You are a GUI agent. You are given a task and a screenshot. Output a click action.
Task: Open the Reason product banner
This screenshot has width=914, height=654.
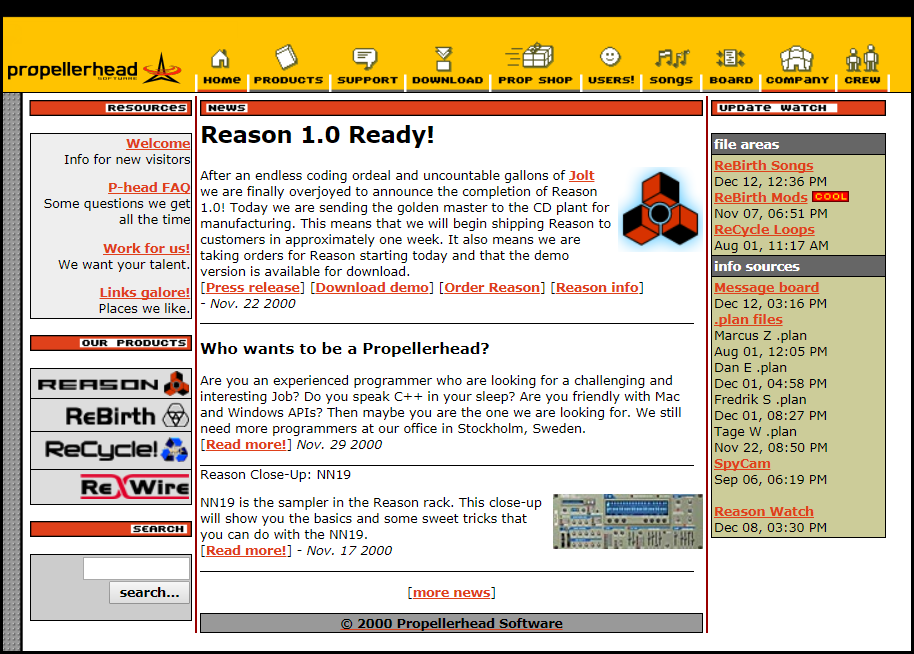[111, 384]
